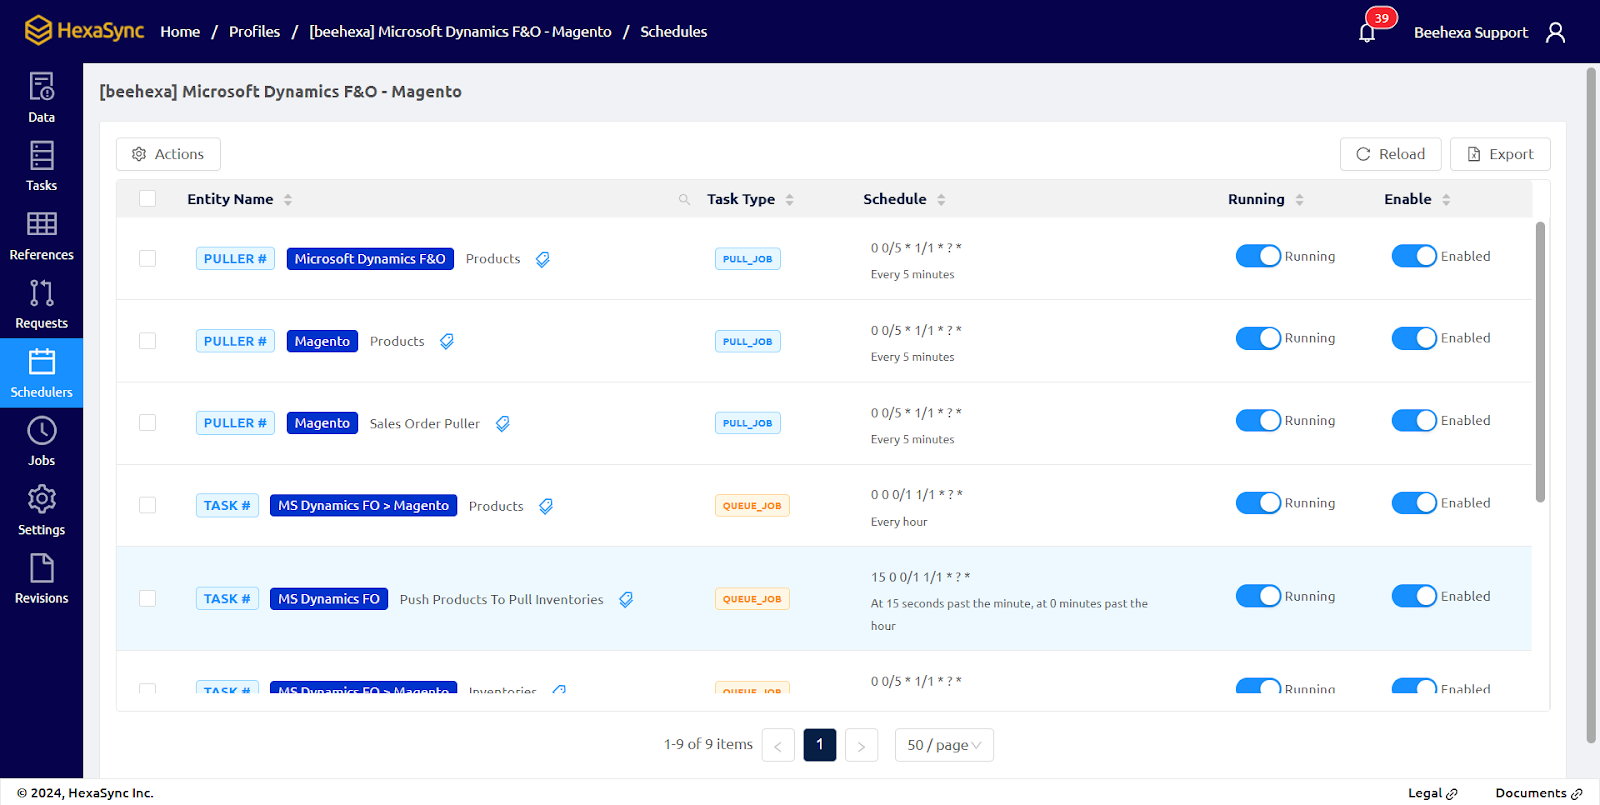Screen dimensions: 1600x805
Task: Toggle Enabled for Sales Order Puller
Action: 1414,420
